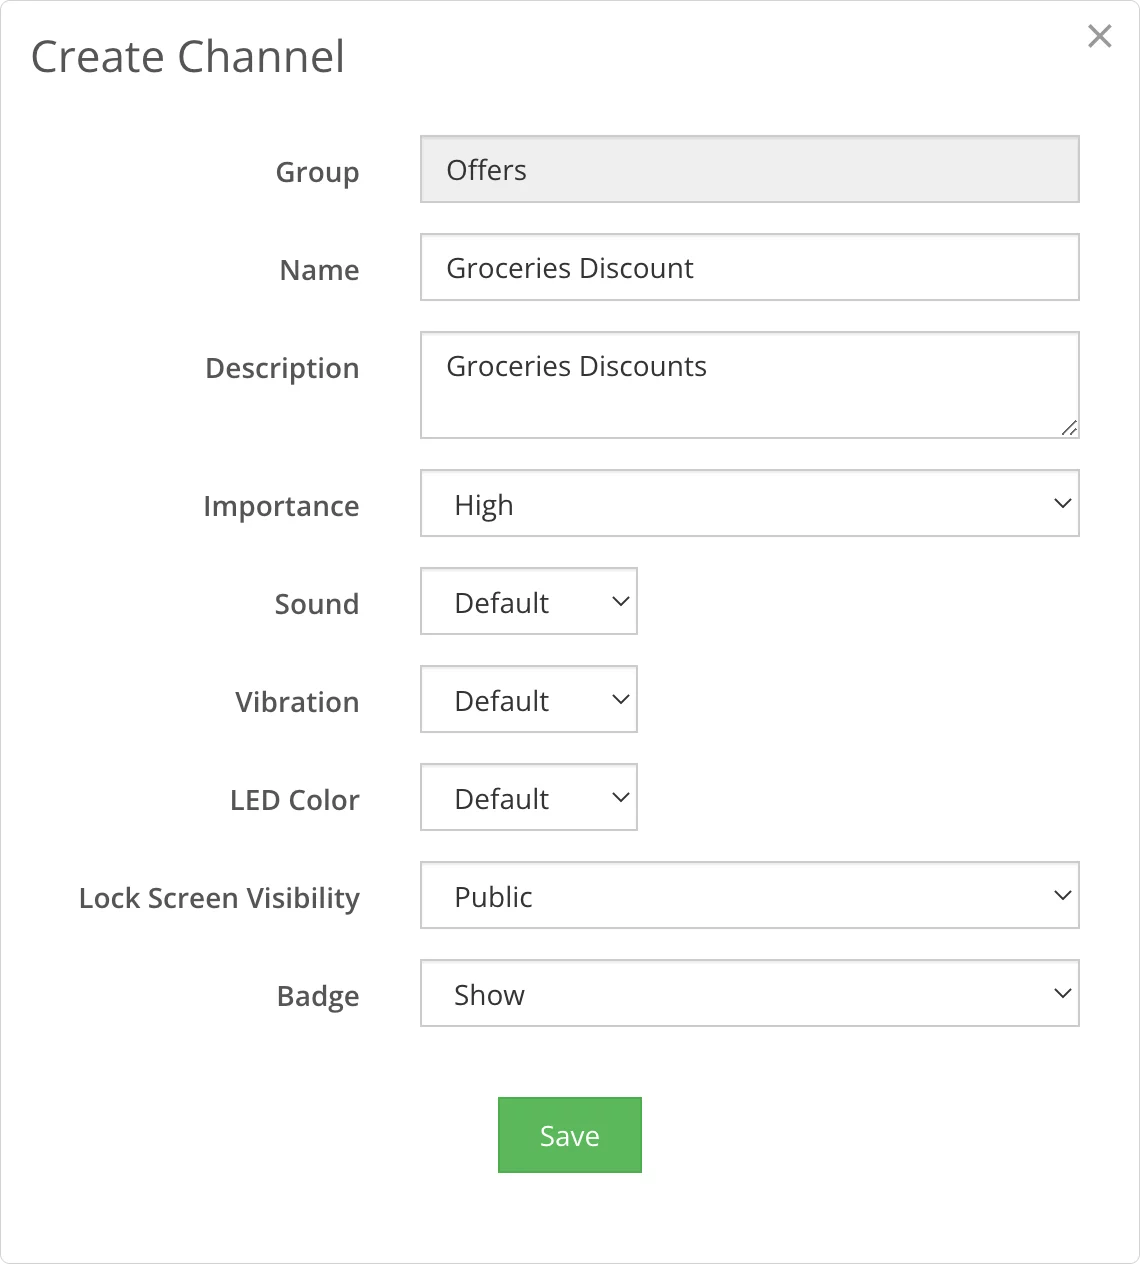Close the Create Channel dialog

click(x=1099, y=37)
